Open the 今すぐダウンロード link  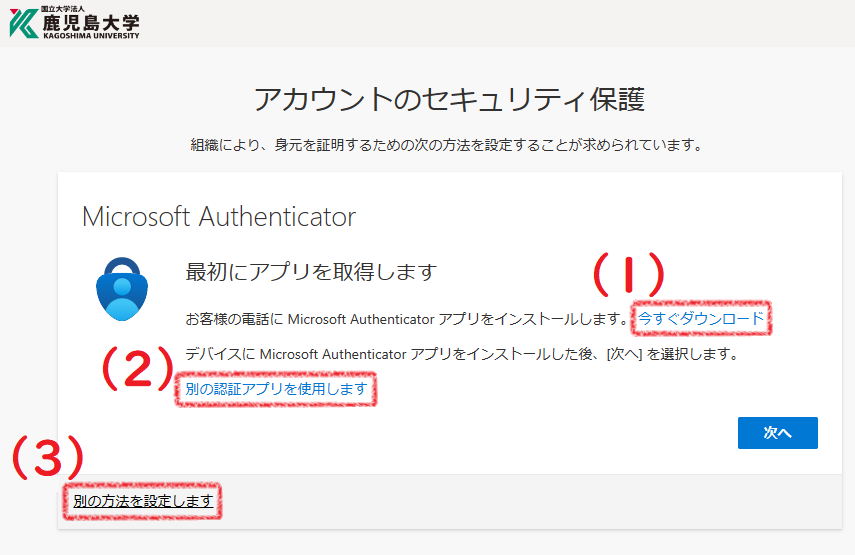pos(701,318)
